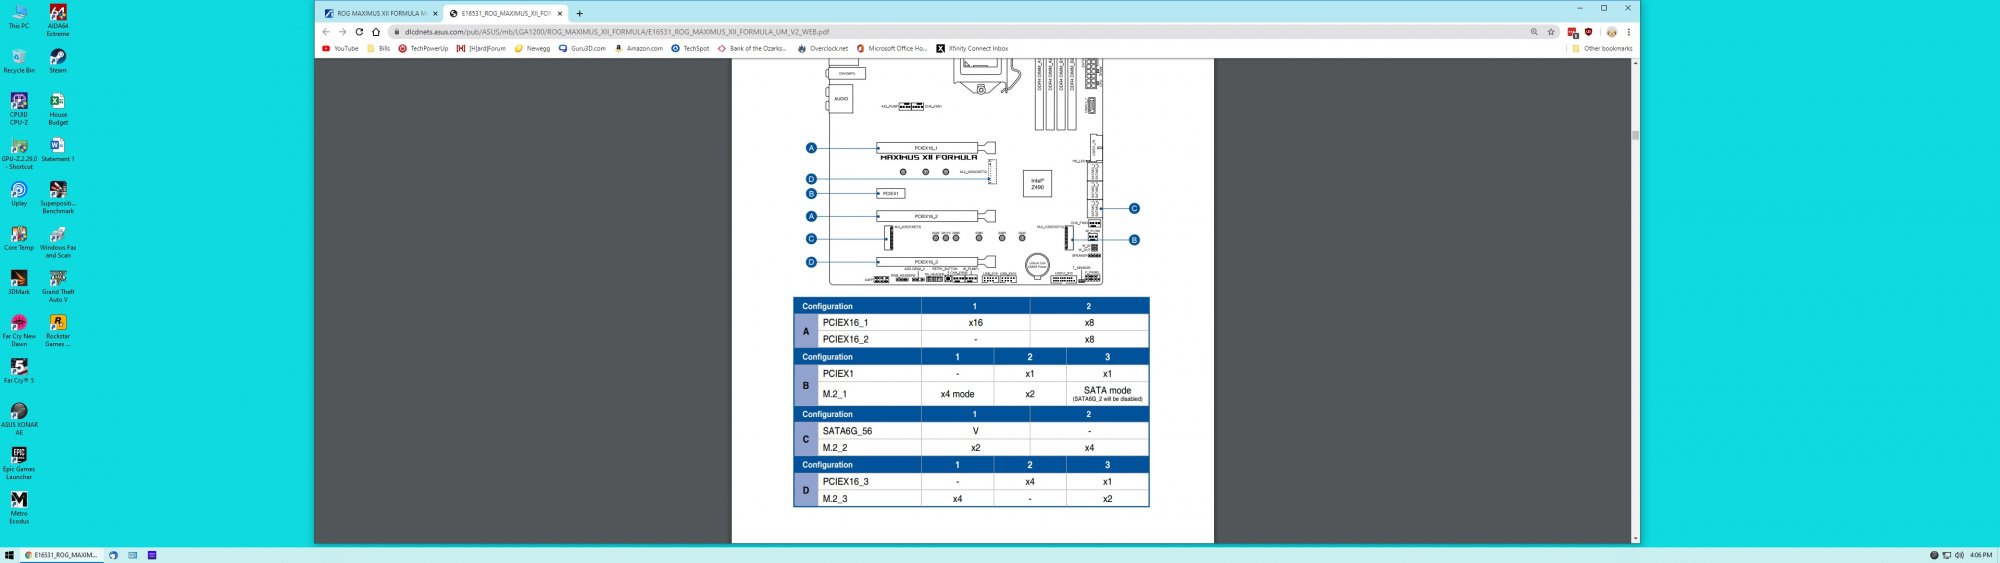Launch AIDA64 Extreme from the desktop

[58, 17]
